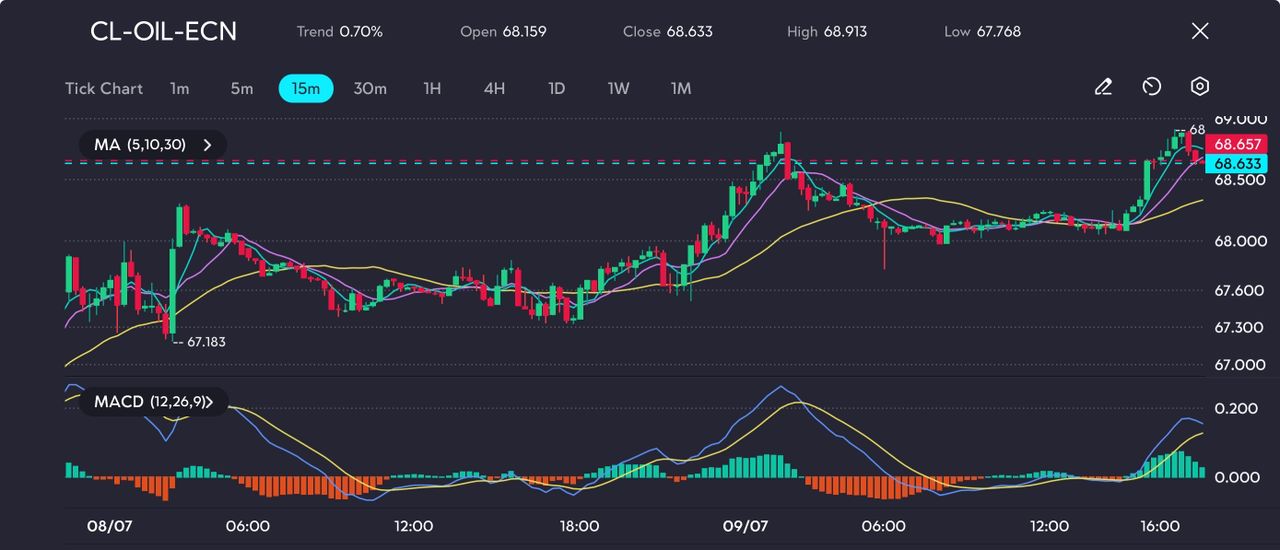Screen dimensions: 1280x550
Task: Choose the 4H timeframe
Action: [x=494, y=88]
